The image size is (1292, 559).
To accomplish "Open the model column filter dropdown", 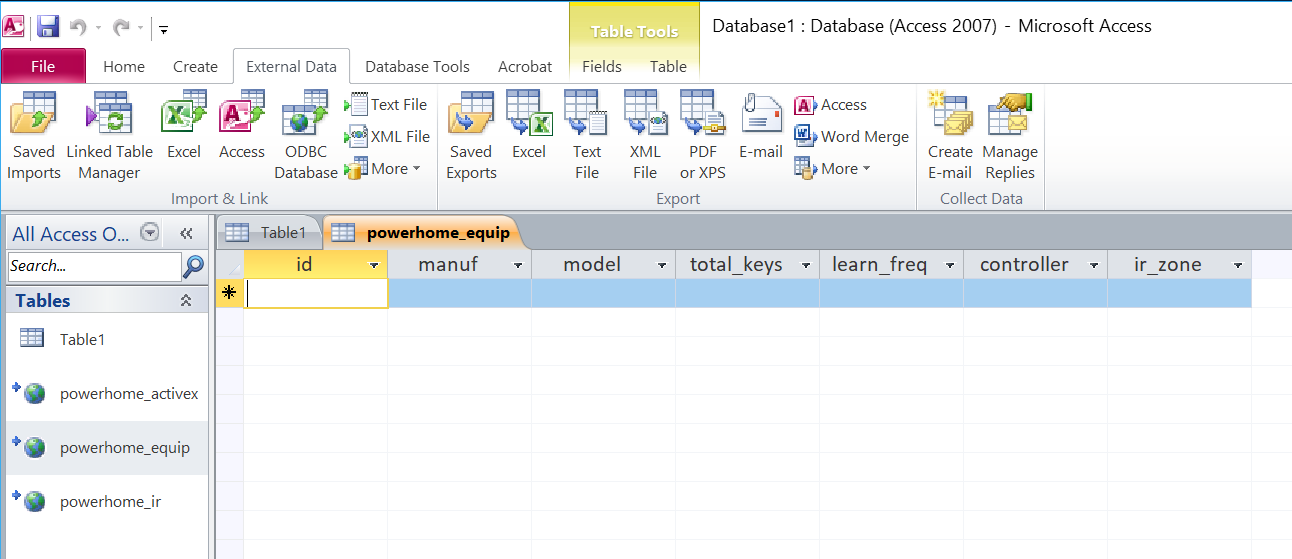I will tap(663, 265).
